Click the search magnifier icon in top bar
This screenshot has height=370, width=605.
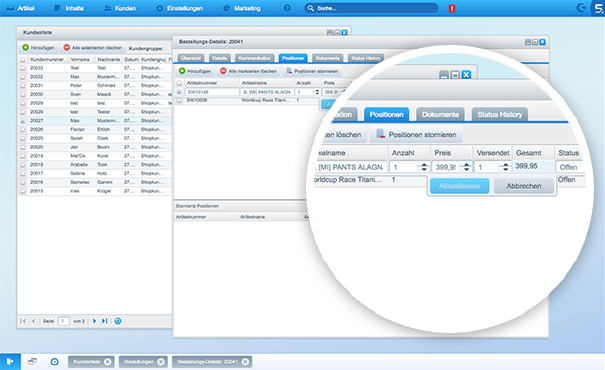click(x=311, y=8)
